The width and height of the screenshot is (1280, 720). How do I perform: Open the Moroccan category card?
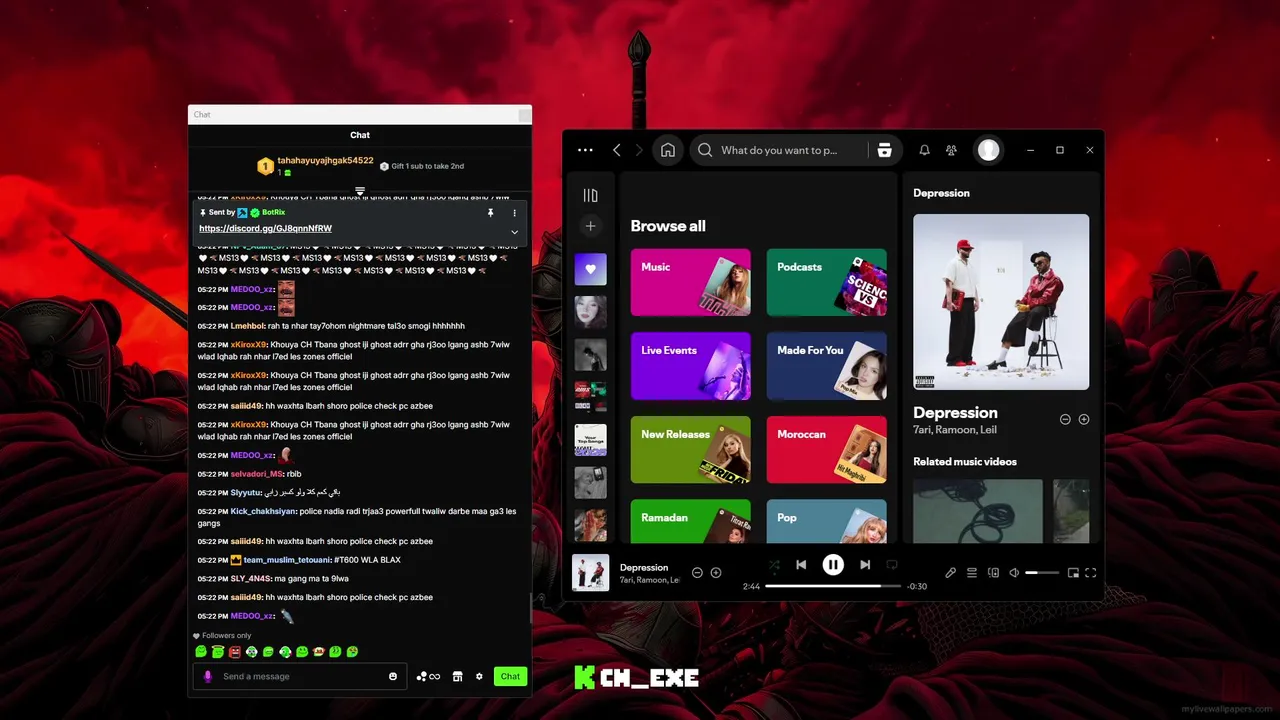tap(826, 450)
